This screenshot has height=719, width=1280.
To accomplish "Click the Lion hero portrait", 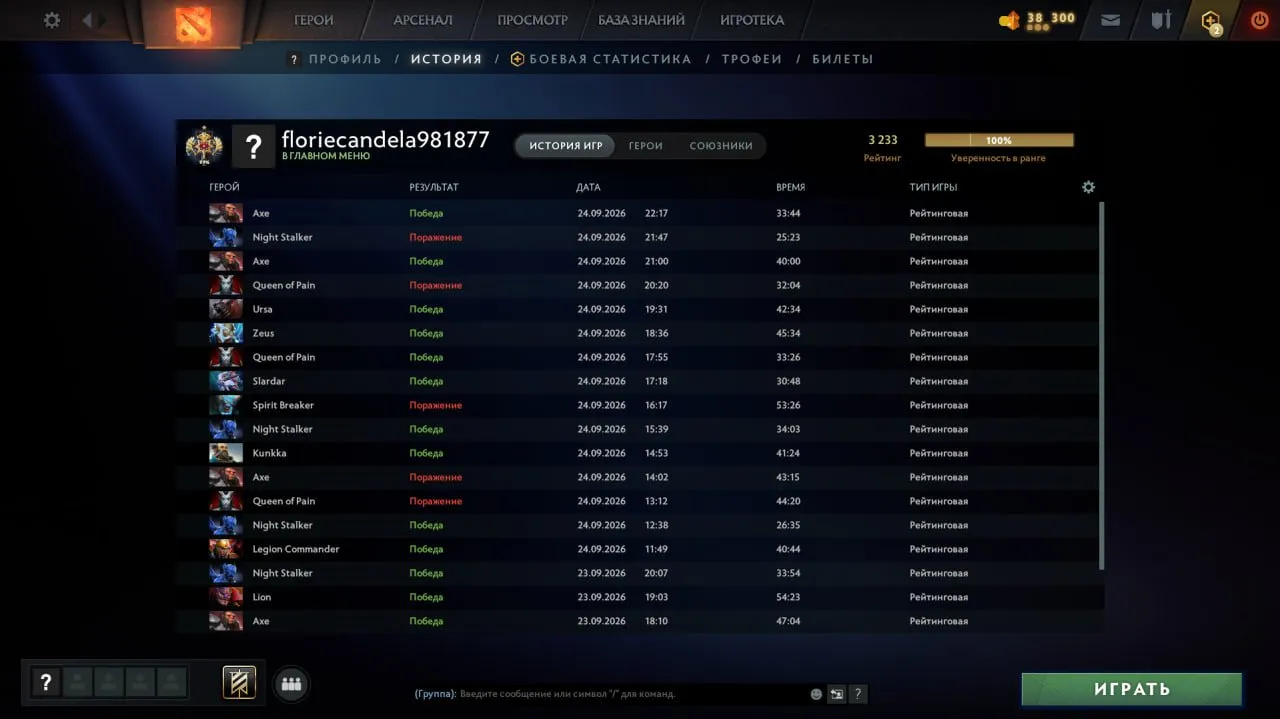I will point(226,597).
